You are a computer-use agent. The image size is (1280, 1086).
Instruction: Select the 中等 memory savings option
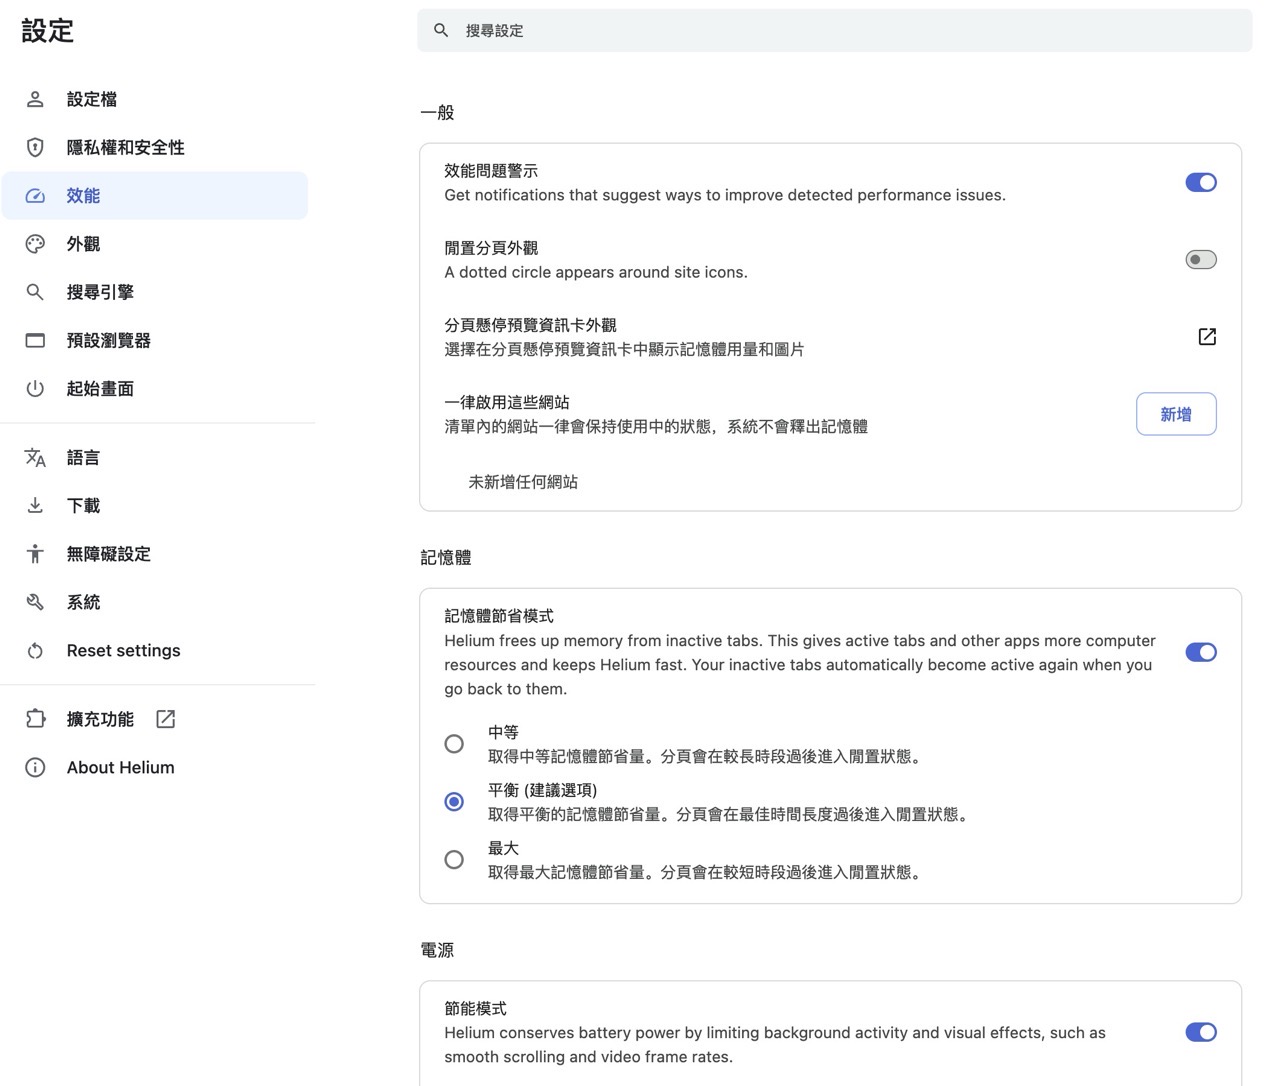tap(454, 744)
